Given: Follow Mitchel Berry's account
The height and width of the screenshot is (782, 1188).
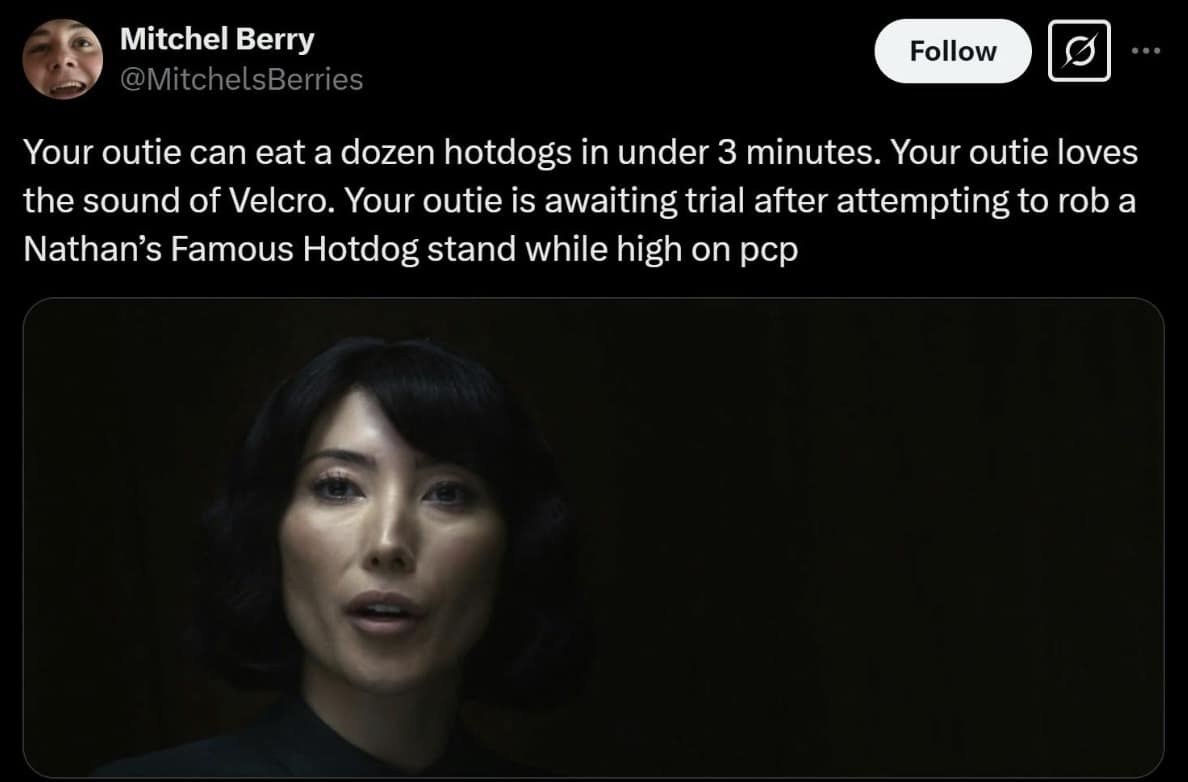Looking at the screenshot, I should pyautogui.click(x=952, y=51).
